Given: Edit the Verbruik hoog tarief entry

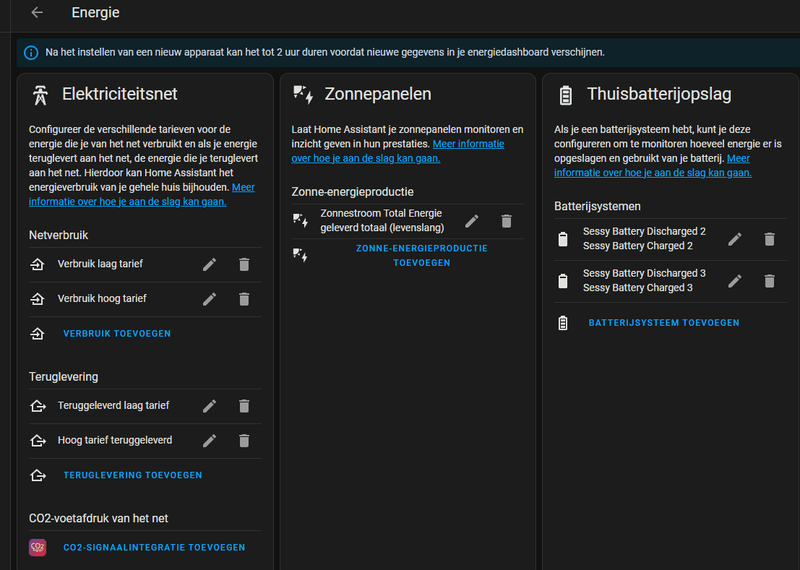Looking at the screenshot, I should point(209,299).
